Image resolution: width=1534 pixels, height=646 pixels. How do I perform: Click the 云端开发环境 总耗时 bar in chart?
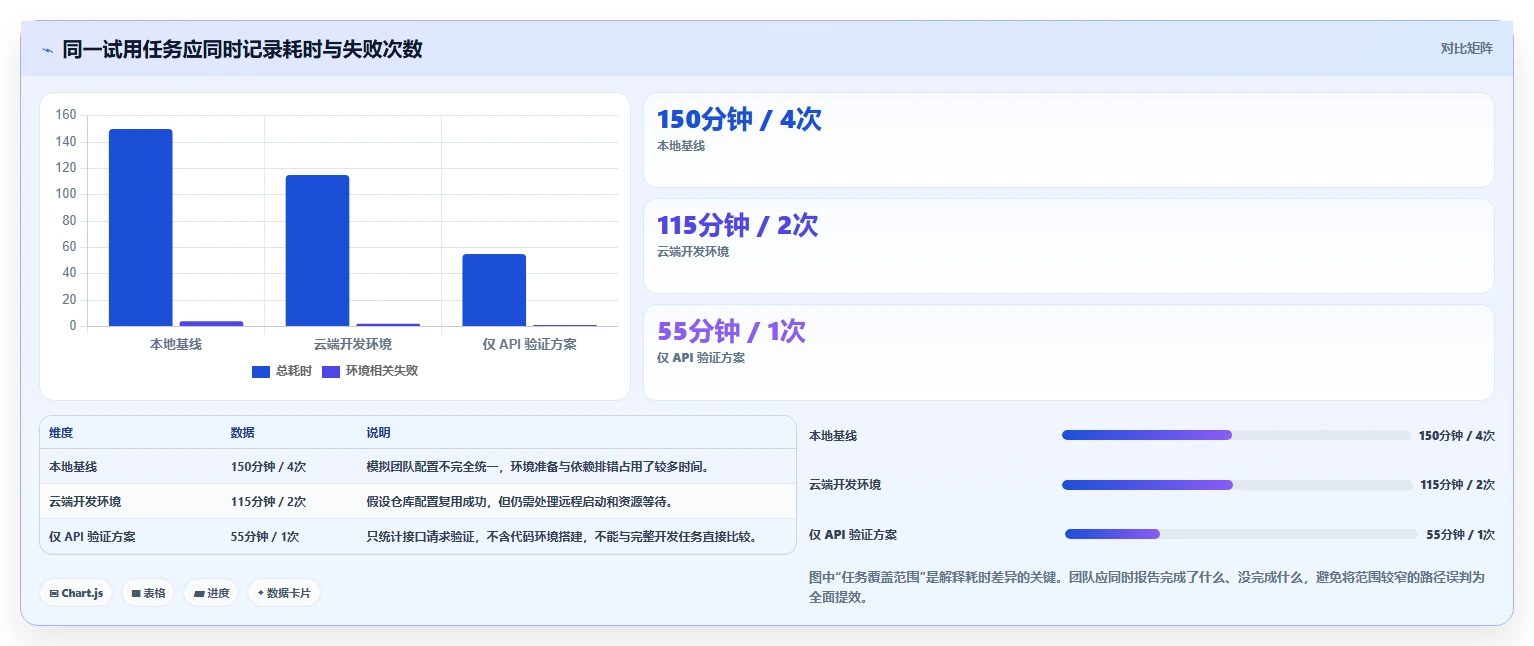[317, 250]
